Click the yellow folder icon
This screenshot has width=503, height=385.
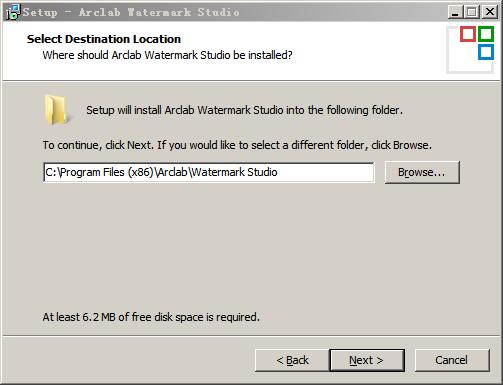click(x=56, y=110)
